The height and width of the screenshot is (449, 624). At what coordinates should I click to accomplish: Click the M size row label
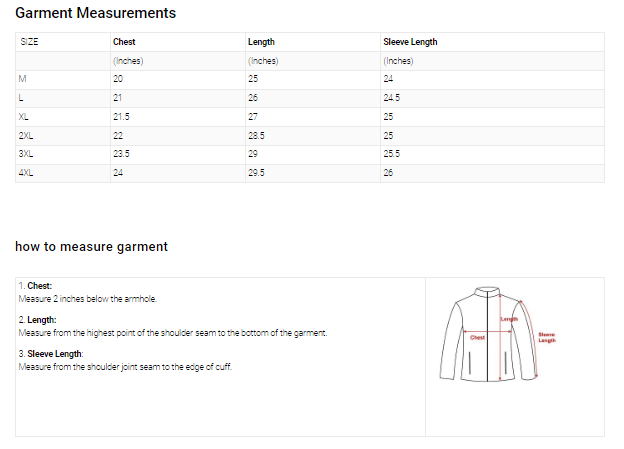click(x=22, y=78)
